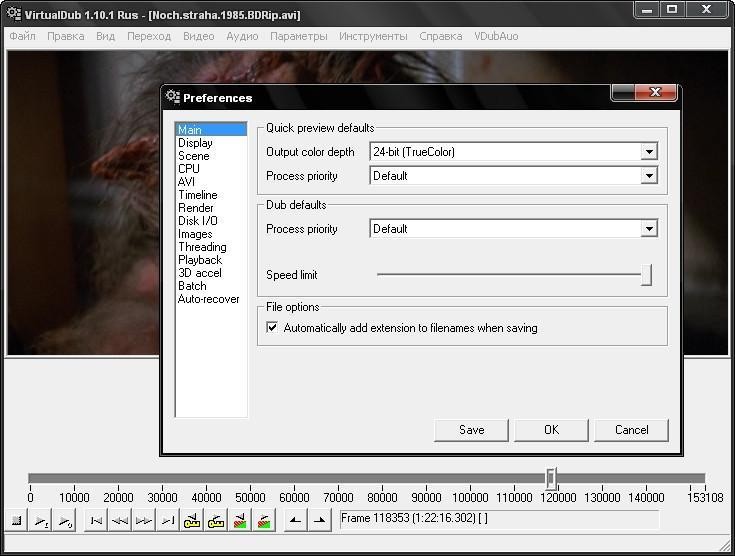735x556 pixels.
Task: Minimize the VirtualDub window
Action: click(647, 9)
